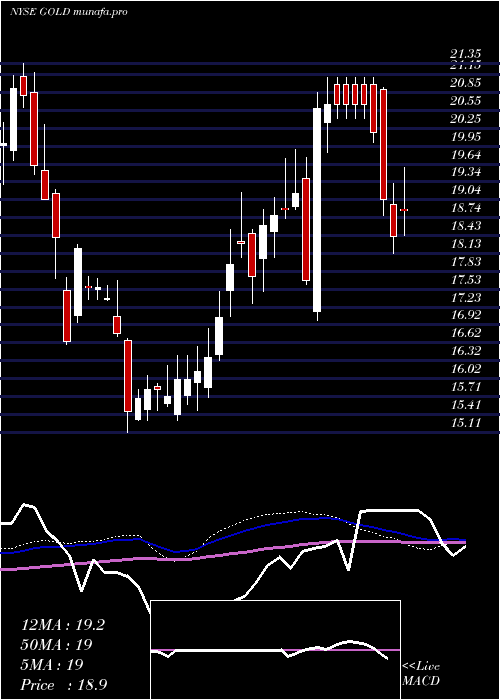
Task: Click the 20.25 price axis label
Action: click(466, 119)
